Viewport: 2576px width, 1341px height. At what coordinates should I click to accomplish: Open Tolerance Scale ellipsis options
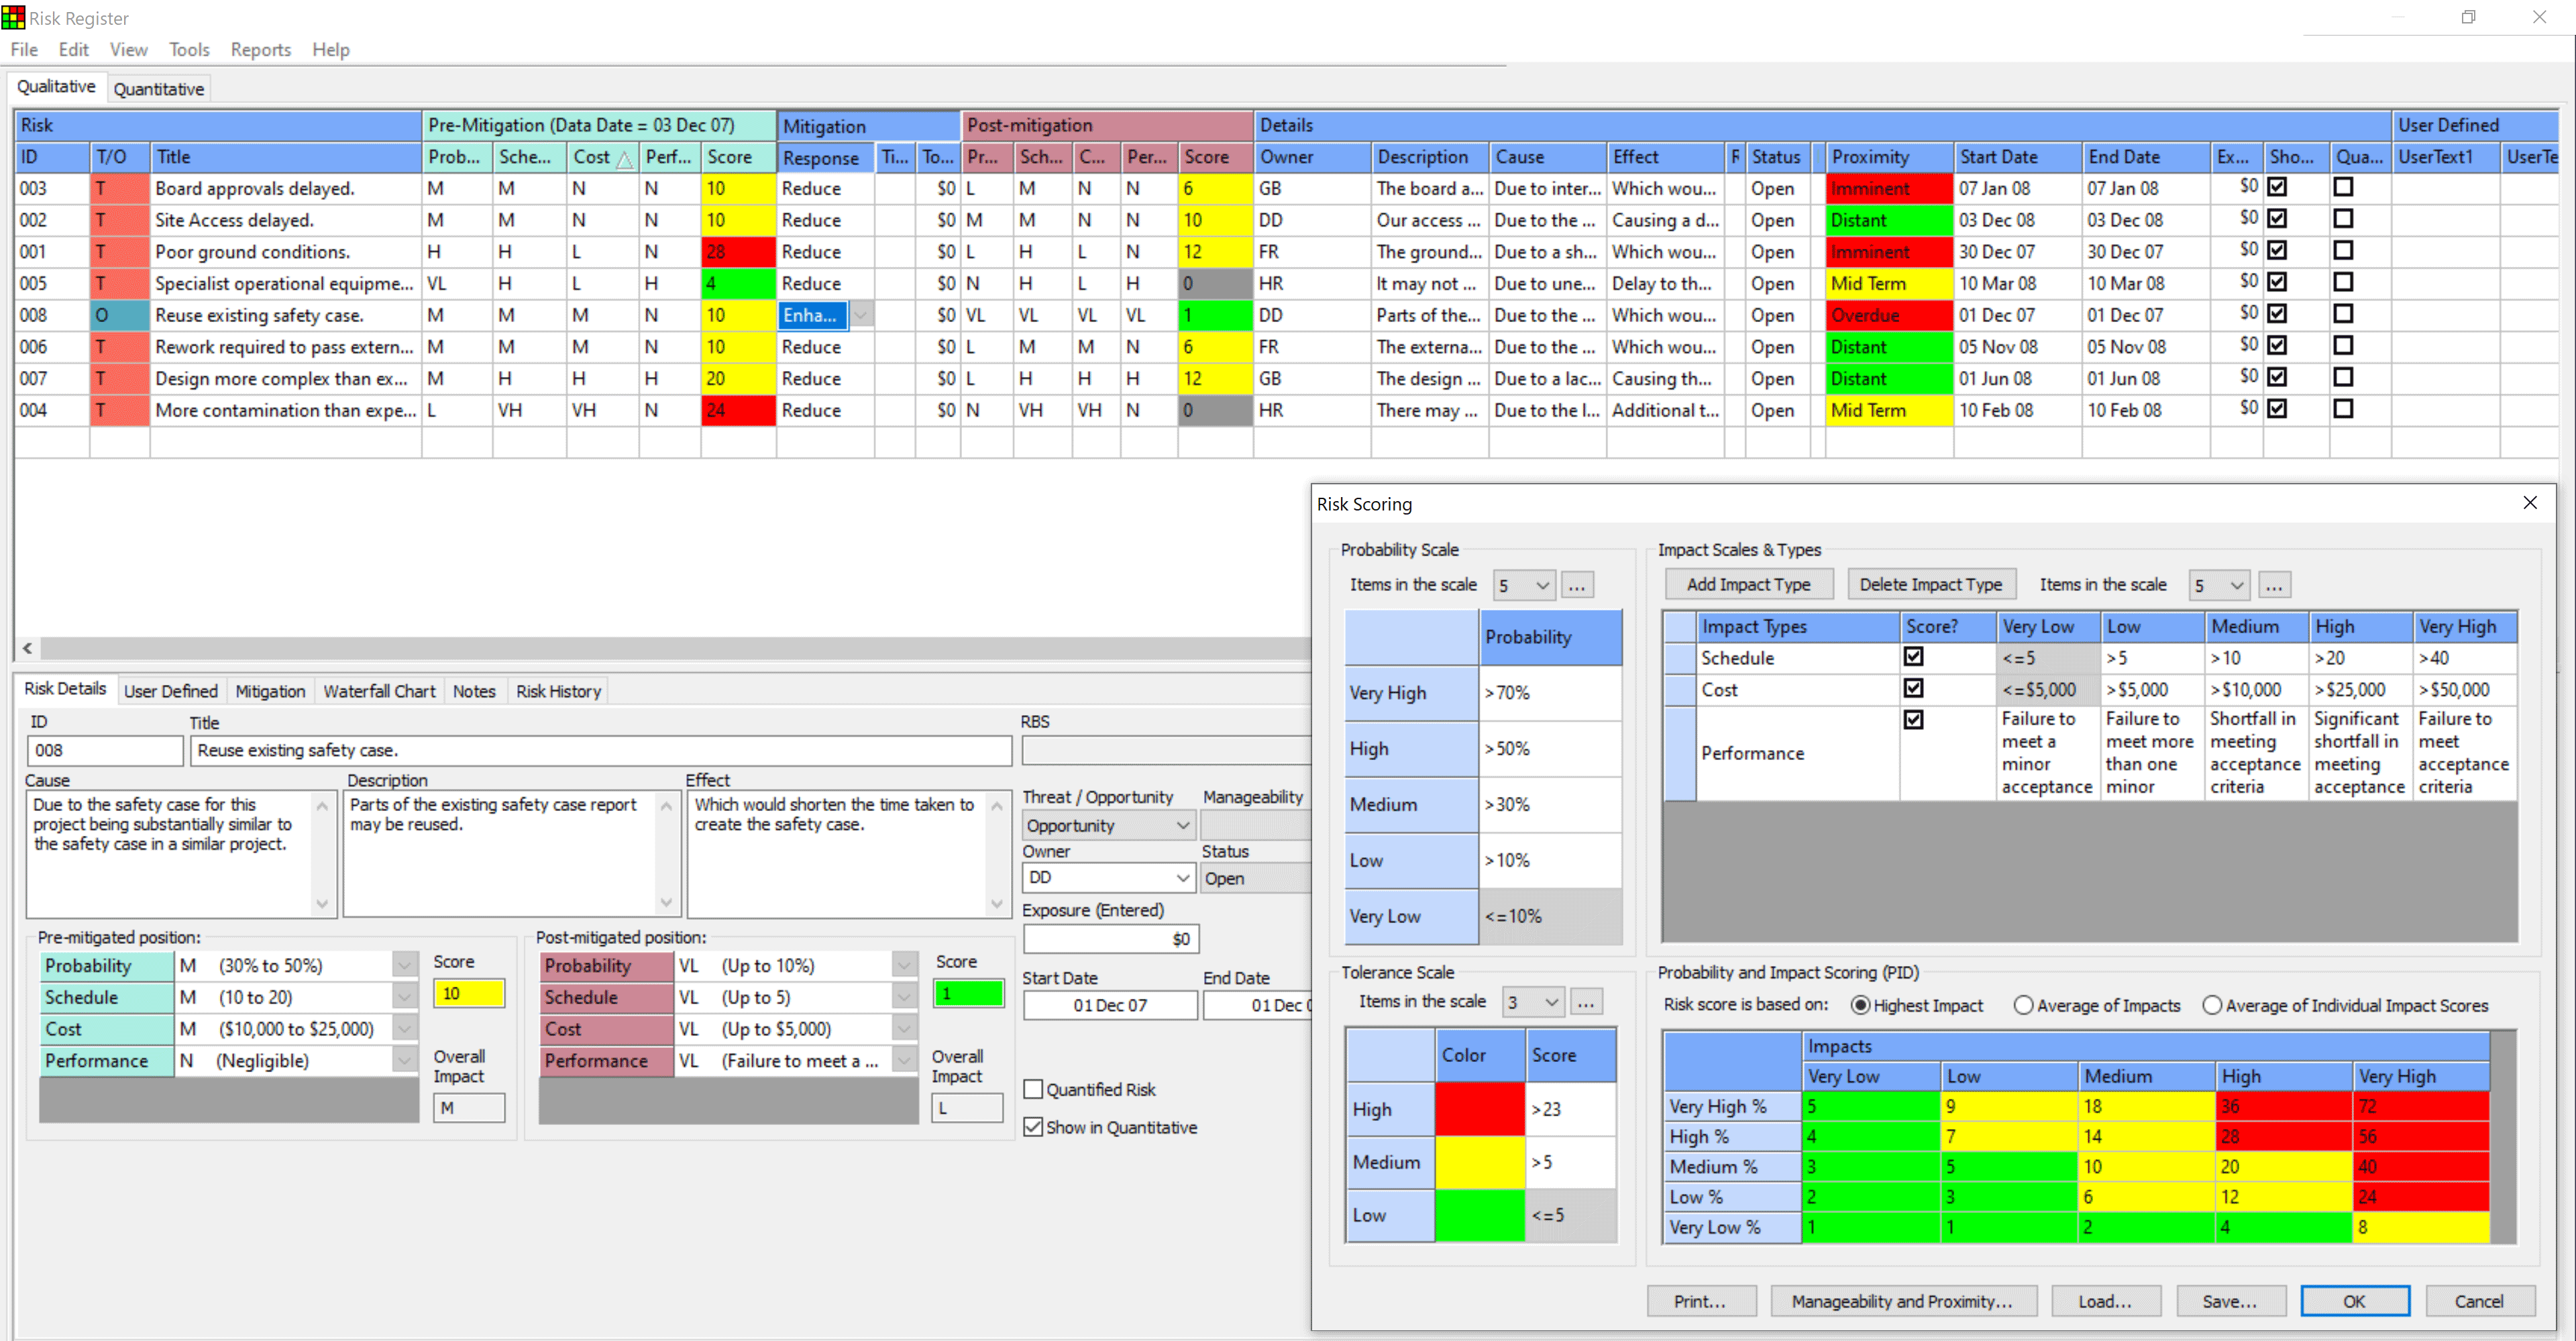click(x=1586, y=1001)
